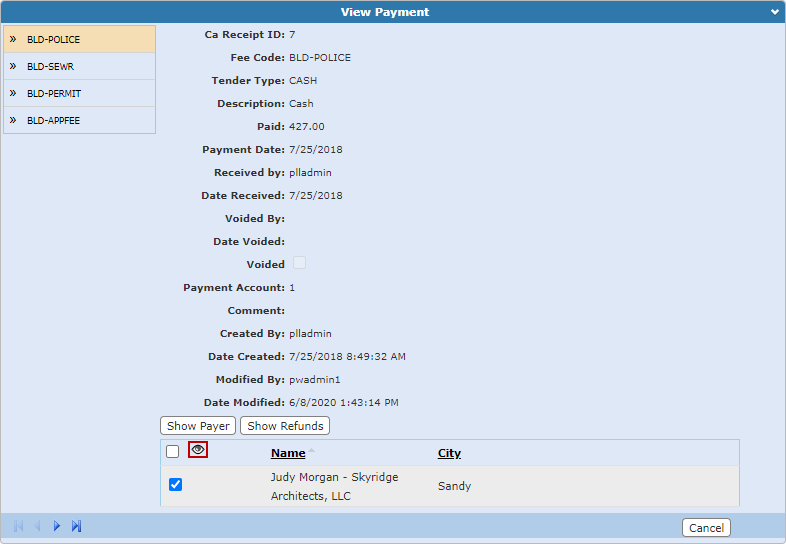Click the Fee Code value BLD-POLICE
Image resolution: width=786 pixels, height=544 pixels.
(x=320, y=58)
